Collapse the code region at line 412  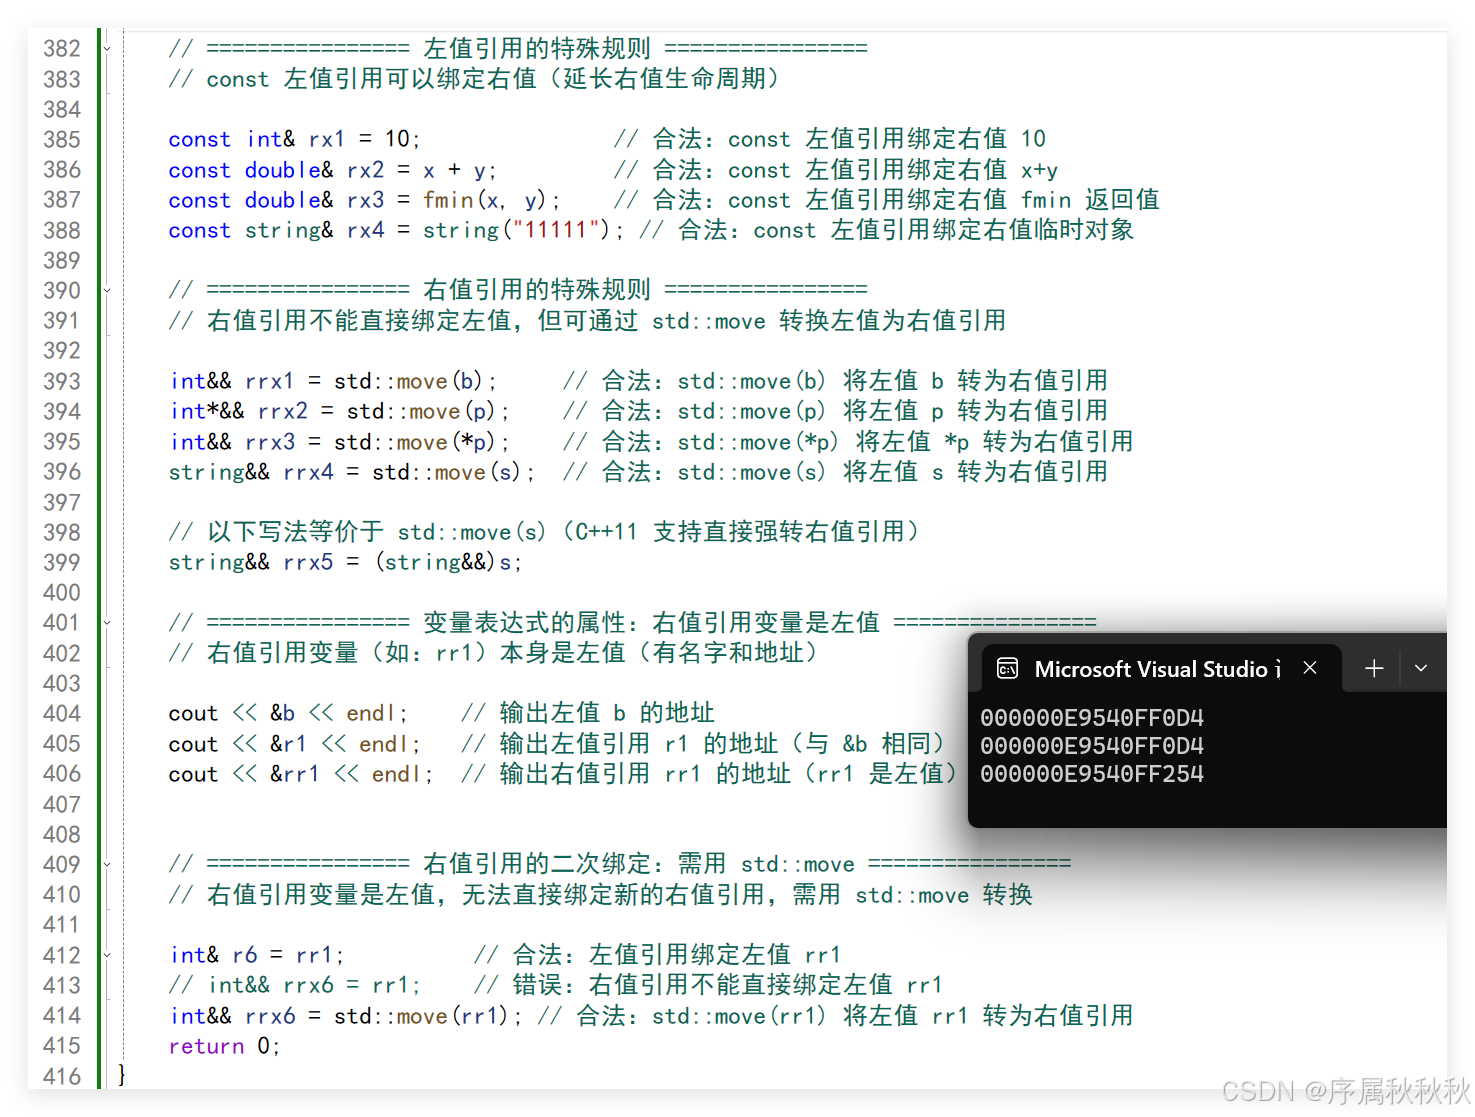click(x=107, y=955)
